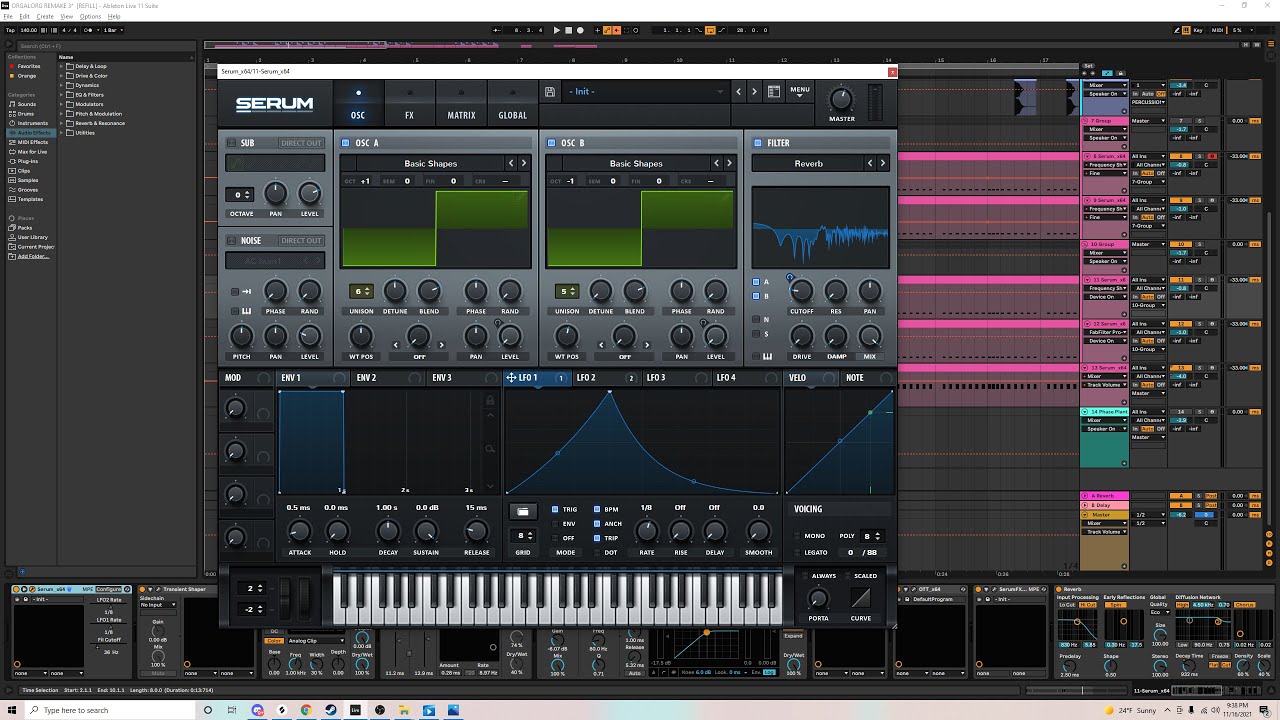Toggle the Filter enable switch
This screenshot has width=1280, height=720.
pyautogui.click(x=757, y=143)
